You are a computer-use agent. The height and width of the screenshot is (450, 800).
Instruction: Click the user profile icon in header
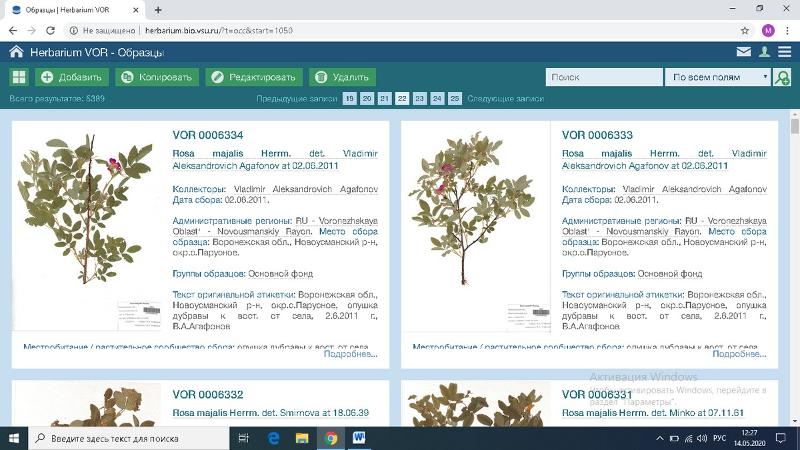764,52
